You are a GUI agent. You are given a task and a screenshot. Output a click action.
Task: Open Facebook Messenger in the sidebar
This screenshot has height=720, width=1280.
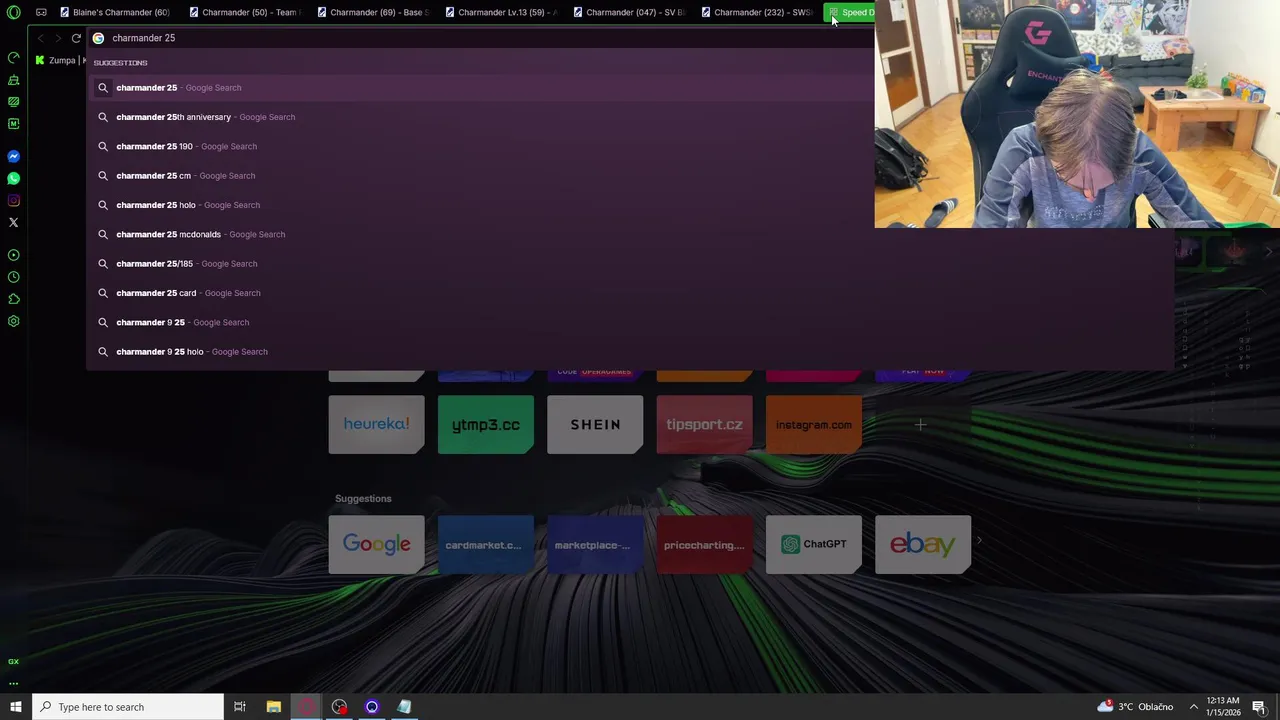point(13,156)
